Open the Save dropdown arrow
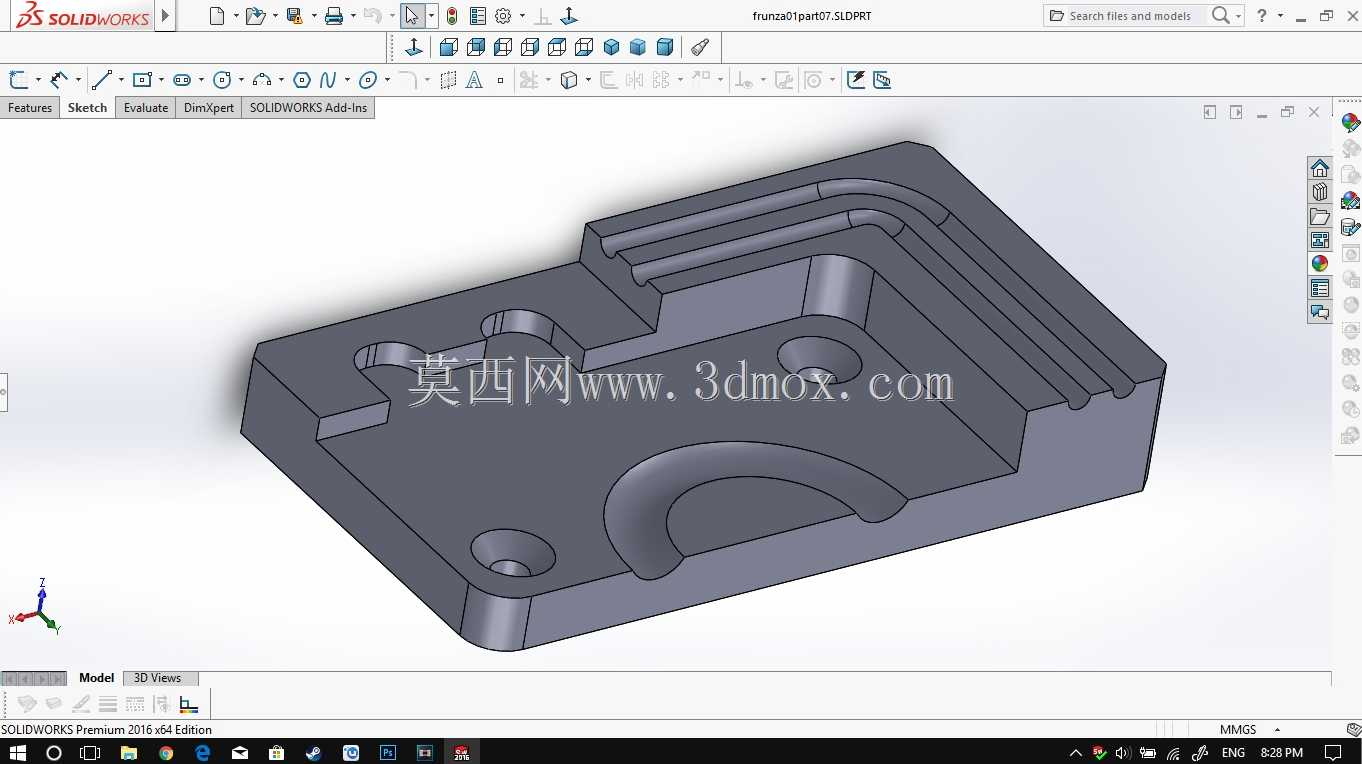1362x764 pixels. coord(314,16)
